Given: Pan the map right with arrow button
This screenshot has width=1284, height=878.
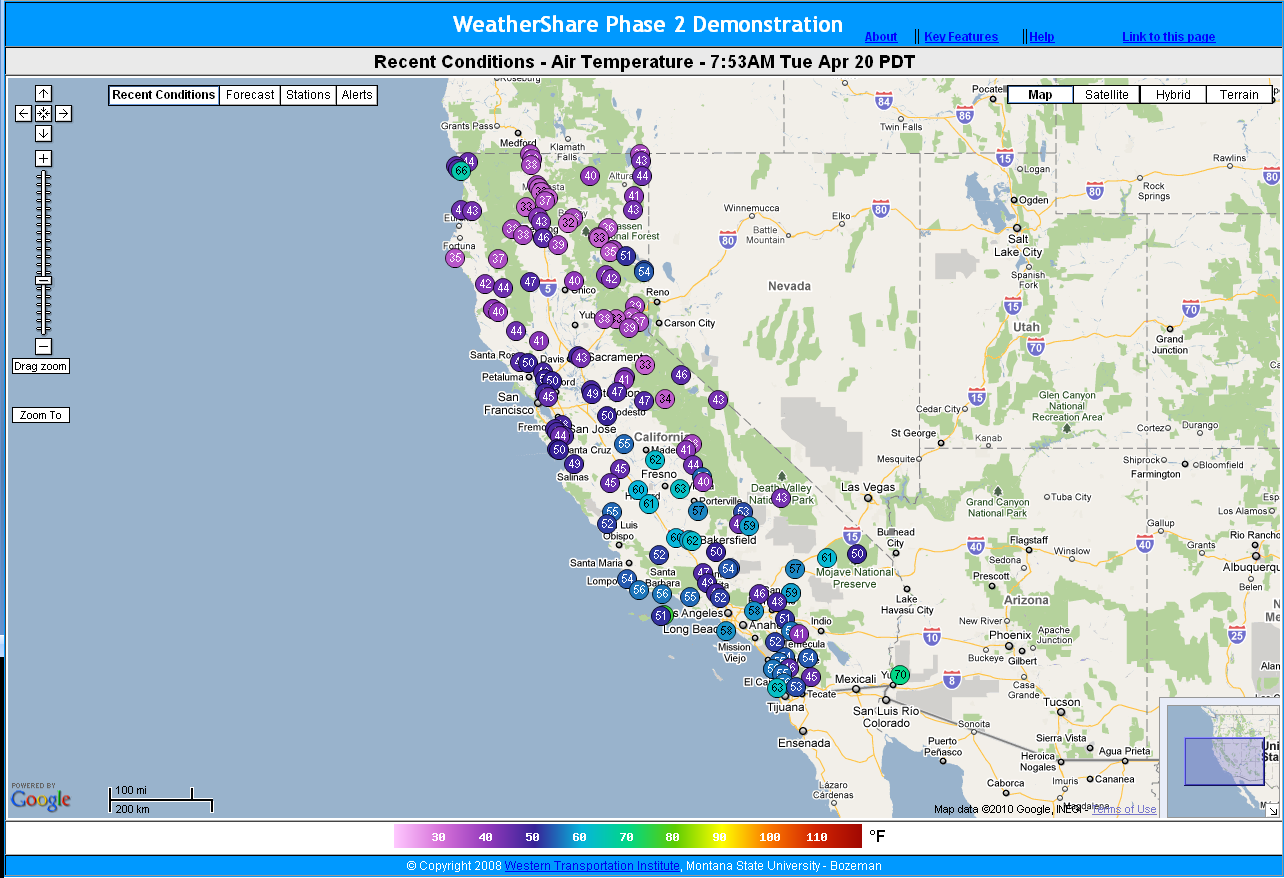Looking at the screenshot, I should (x=63, y=113).
